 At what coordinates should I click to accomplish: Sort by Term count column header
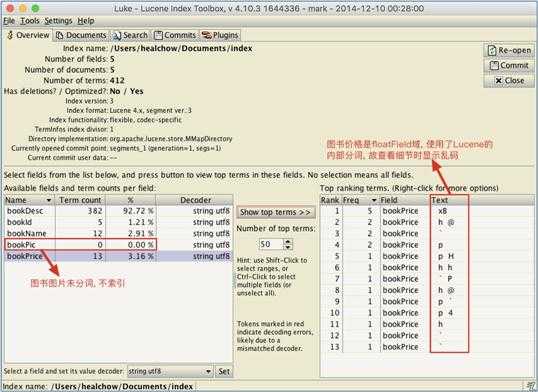80,200
